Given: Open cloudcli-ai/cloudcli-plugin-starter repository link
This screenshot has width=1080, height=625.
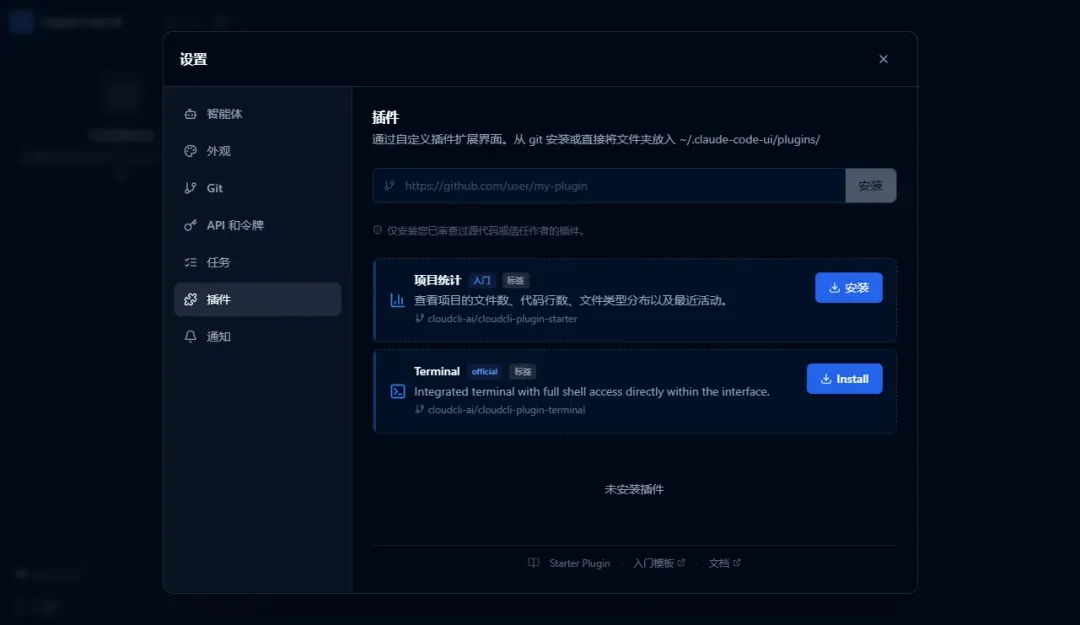Looking at the screenshot, I should 502,318.
